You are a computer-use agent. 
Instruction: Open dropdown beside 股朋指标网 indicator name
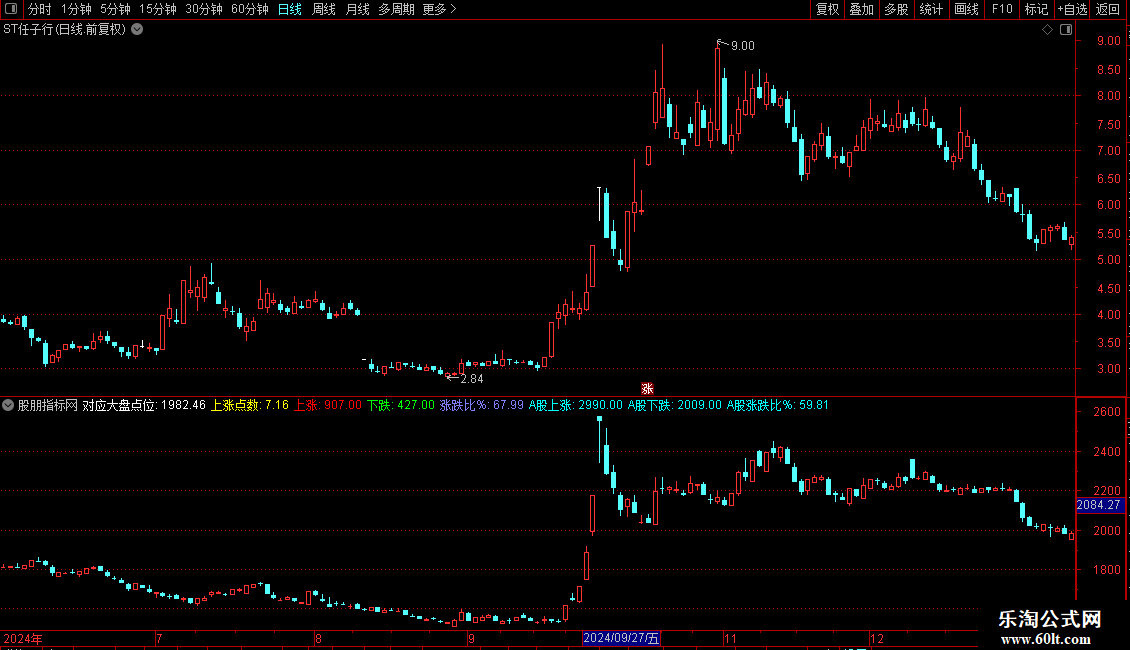8,405
